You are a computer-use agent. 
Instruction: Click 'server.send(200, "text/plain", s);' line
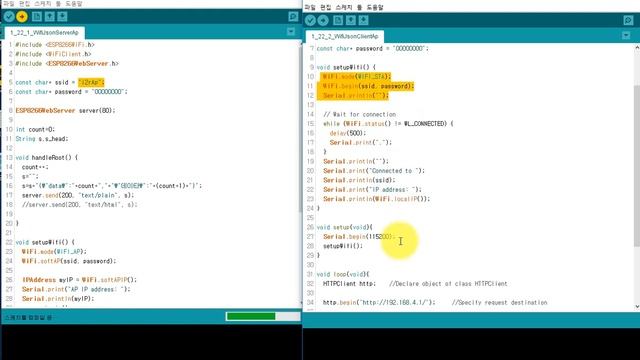[78, 196]
